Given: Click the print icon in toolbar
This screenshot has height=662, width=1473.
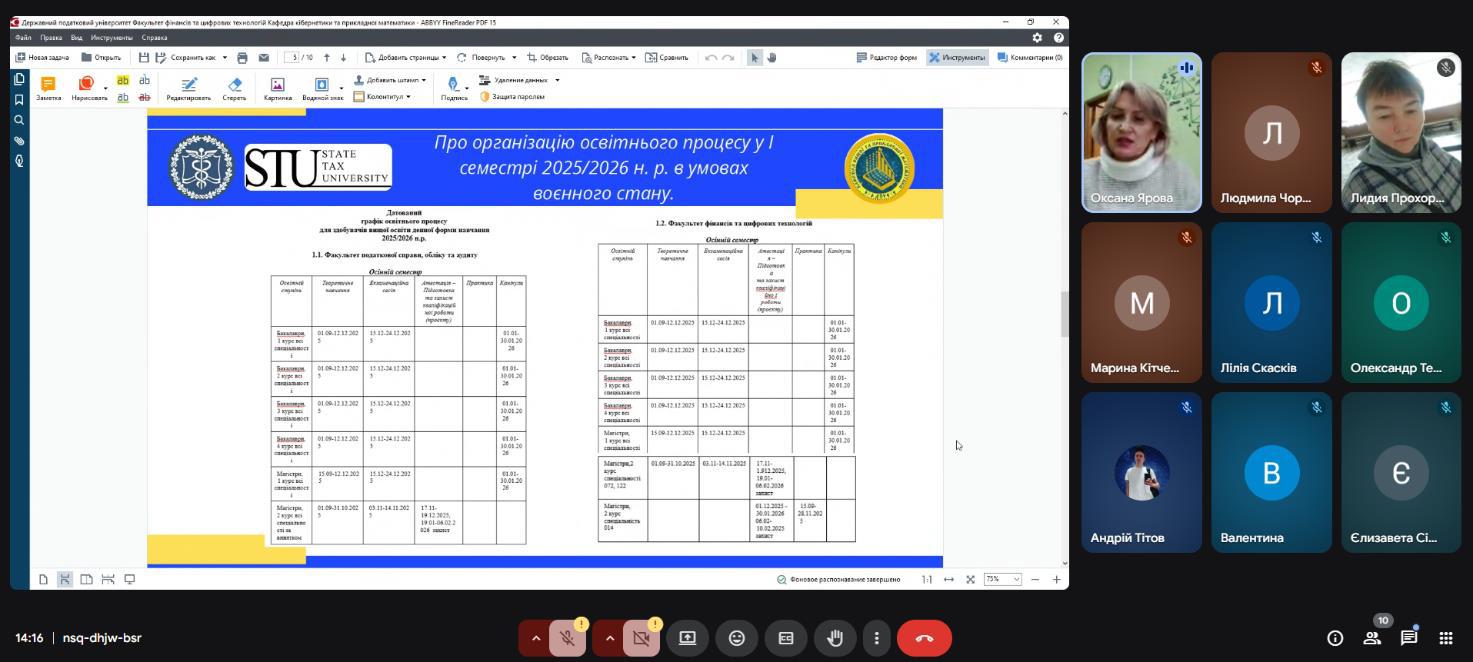Looking at the screenshot, I should click(x=242, y=58).
